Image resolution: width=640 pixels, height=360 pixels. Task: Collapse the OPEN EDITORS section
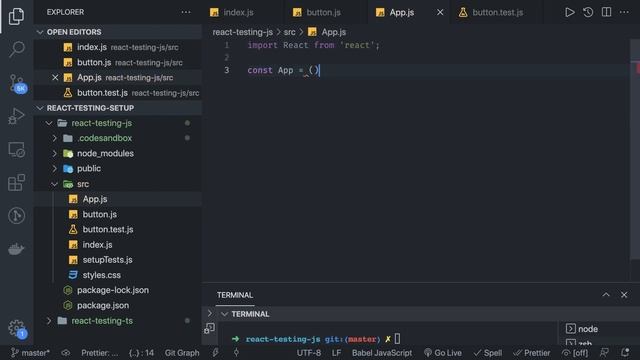click(118, 32)
